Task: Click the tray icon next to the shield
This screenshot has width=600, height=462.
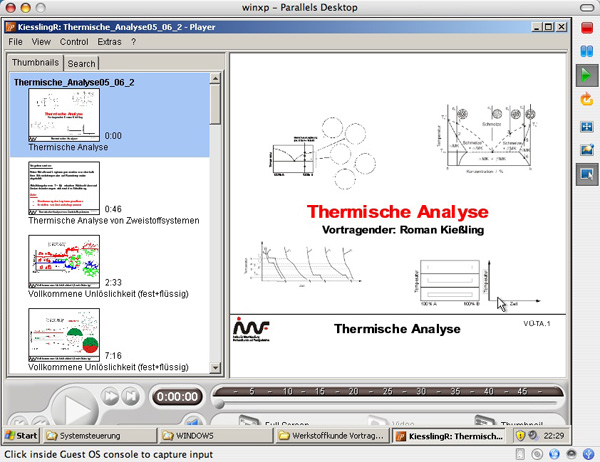Action: (532, 435)
